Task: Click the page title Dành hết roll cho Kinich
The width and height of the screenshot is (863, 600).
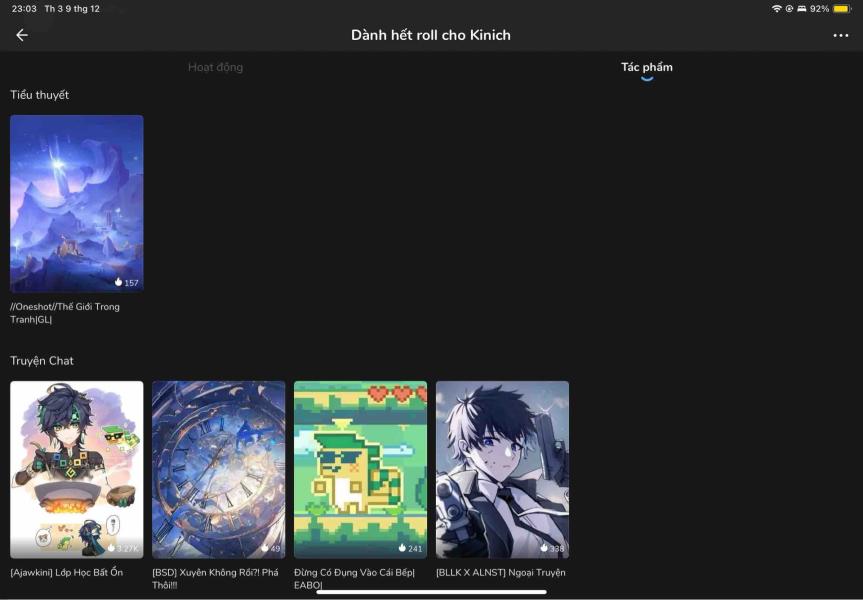Action: [x=431, y=35]
